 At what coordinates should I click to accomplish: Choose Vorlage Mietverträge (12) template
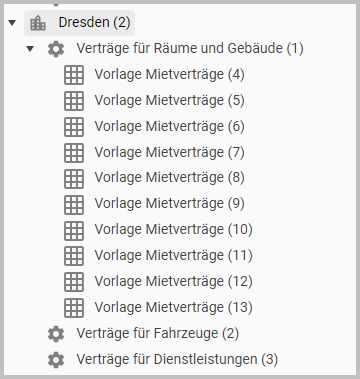pos(173,281)
